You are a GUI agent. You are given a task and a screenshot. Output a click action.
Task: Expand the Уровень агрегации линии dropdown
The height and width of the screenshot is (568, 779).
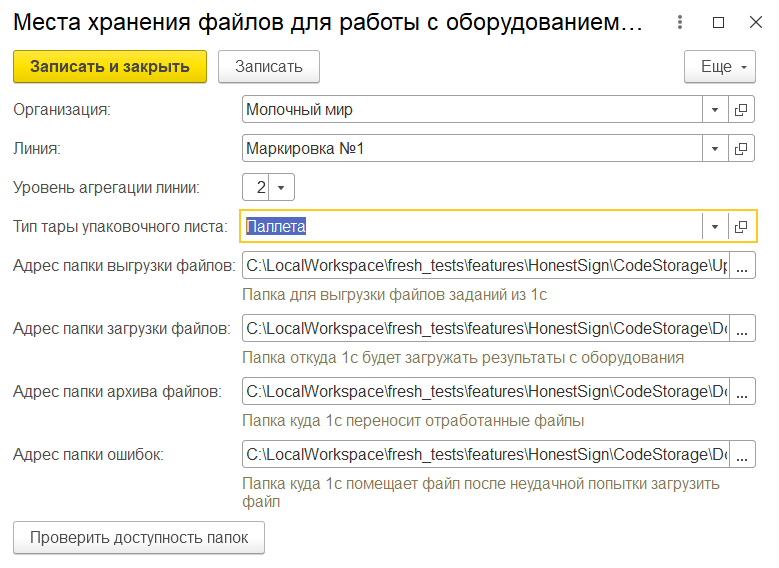click(281, 187)
